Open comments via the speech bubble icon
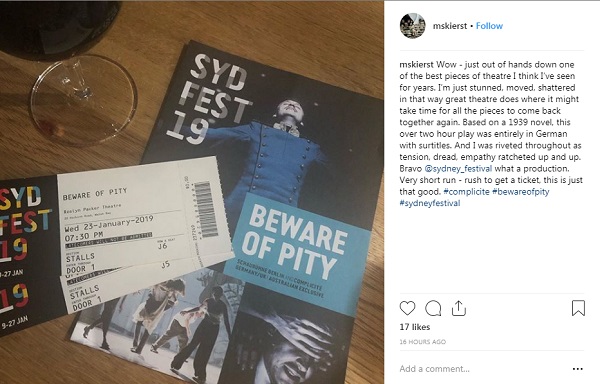The height and width of the screenshot is (384, 600). pos(433,308)
